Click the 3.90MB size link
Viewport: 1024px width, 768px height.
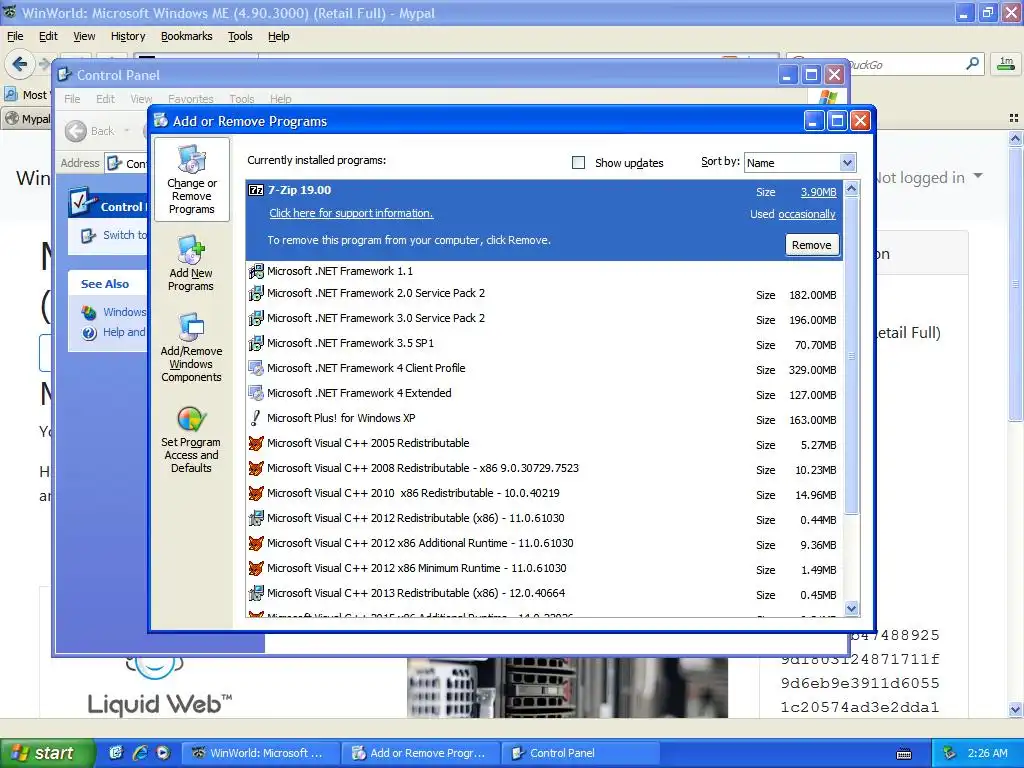pyautogui.click(x=818, y=192)
